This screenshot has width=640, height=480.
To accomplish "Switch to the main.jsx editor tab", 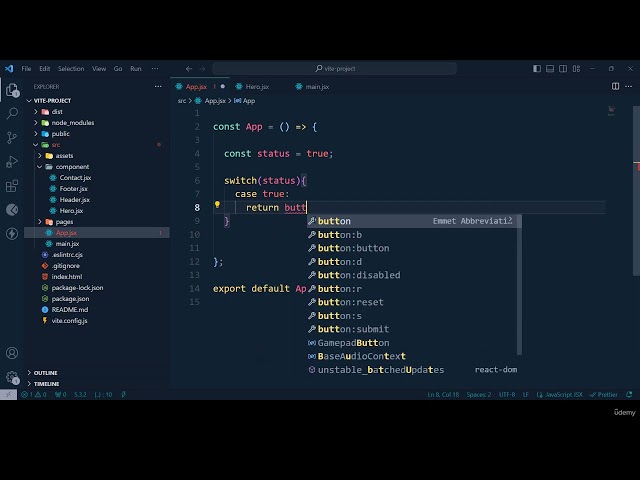I will pos(317,87).
